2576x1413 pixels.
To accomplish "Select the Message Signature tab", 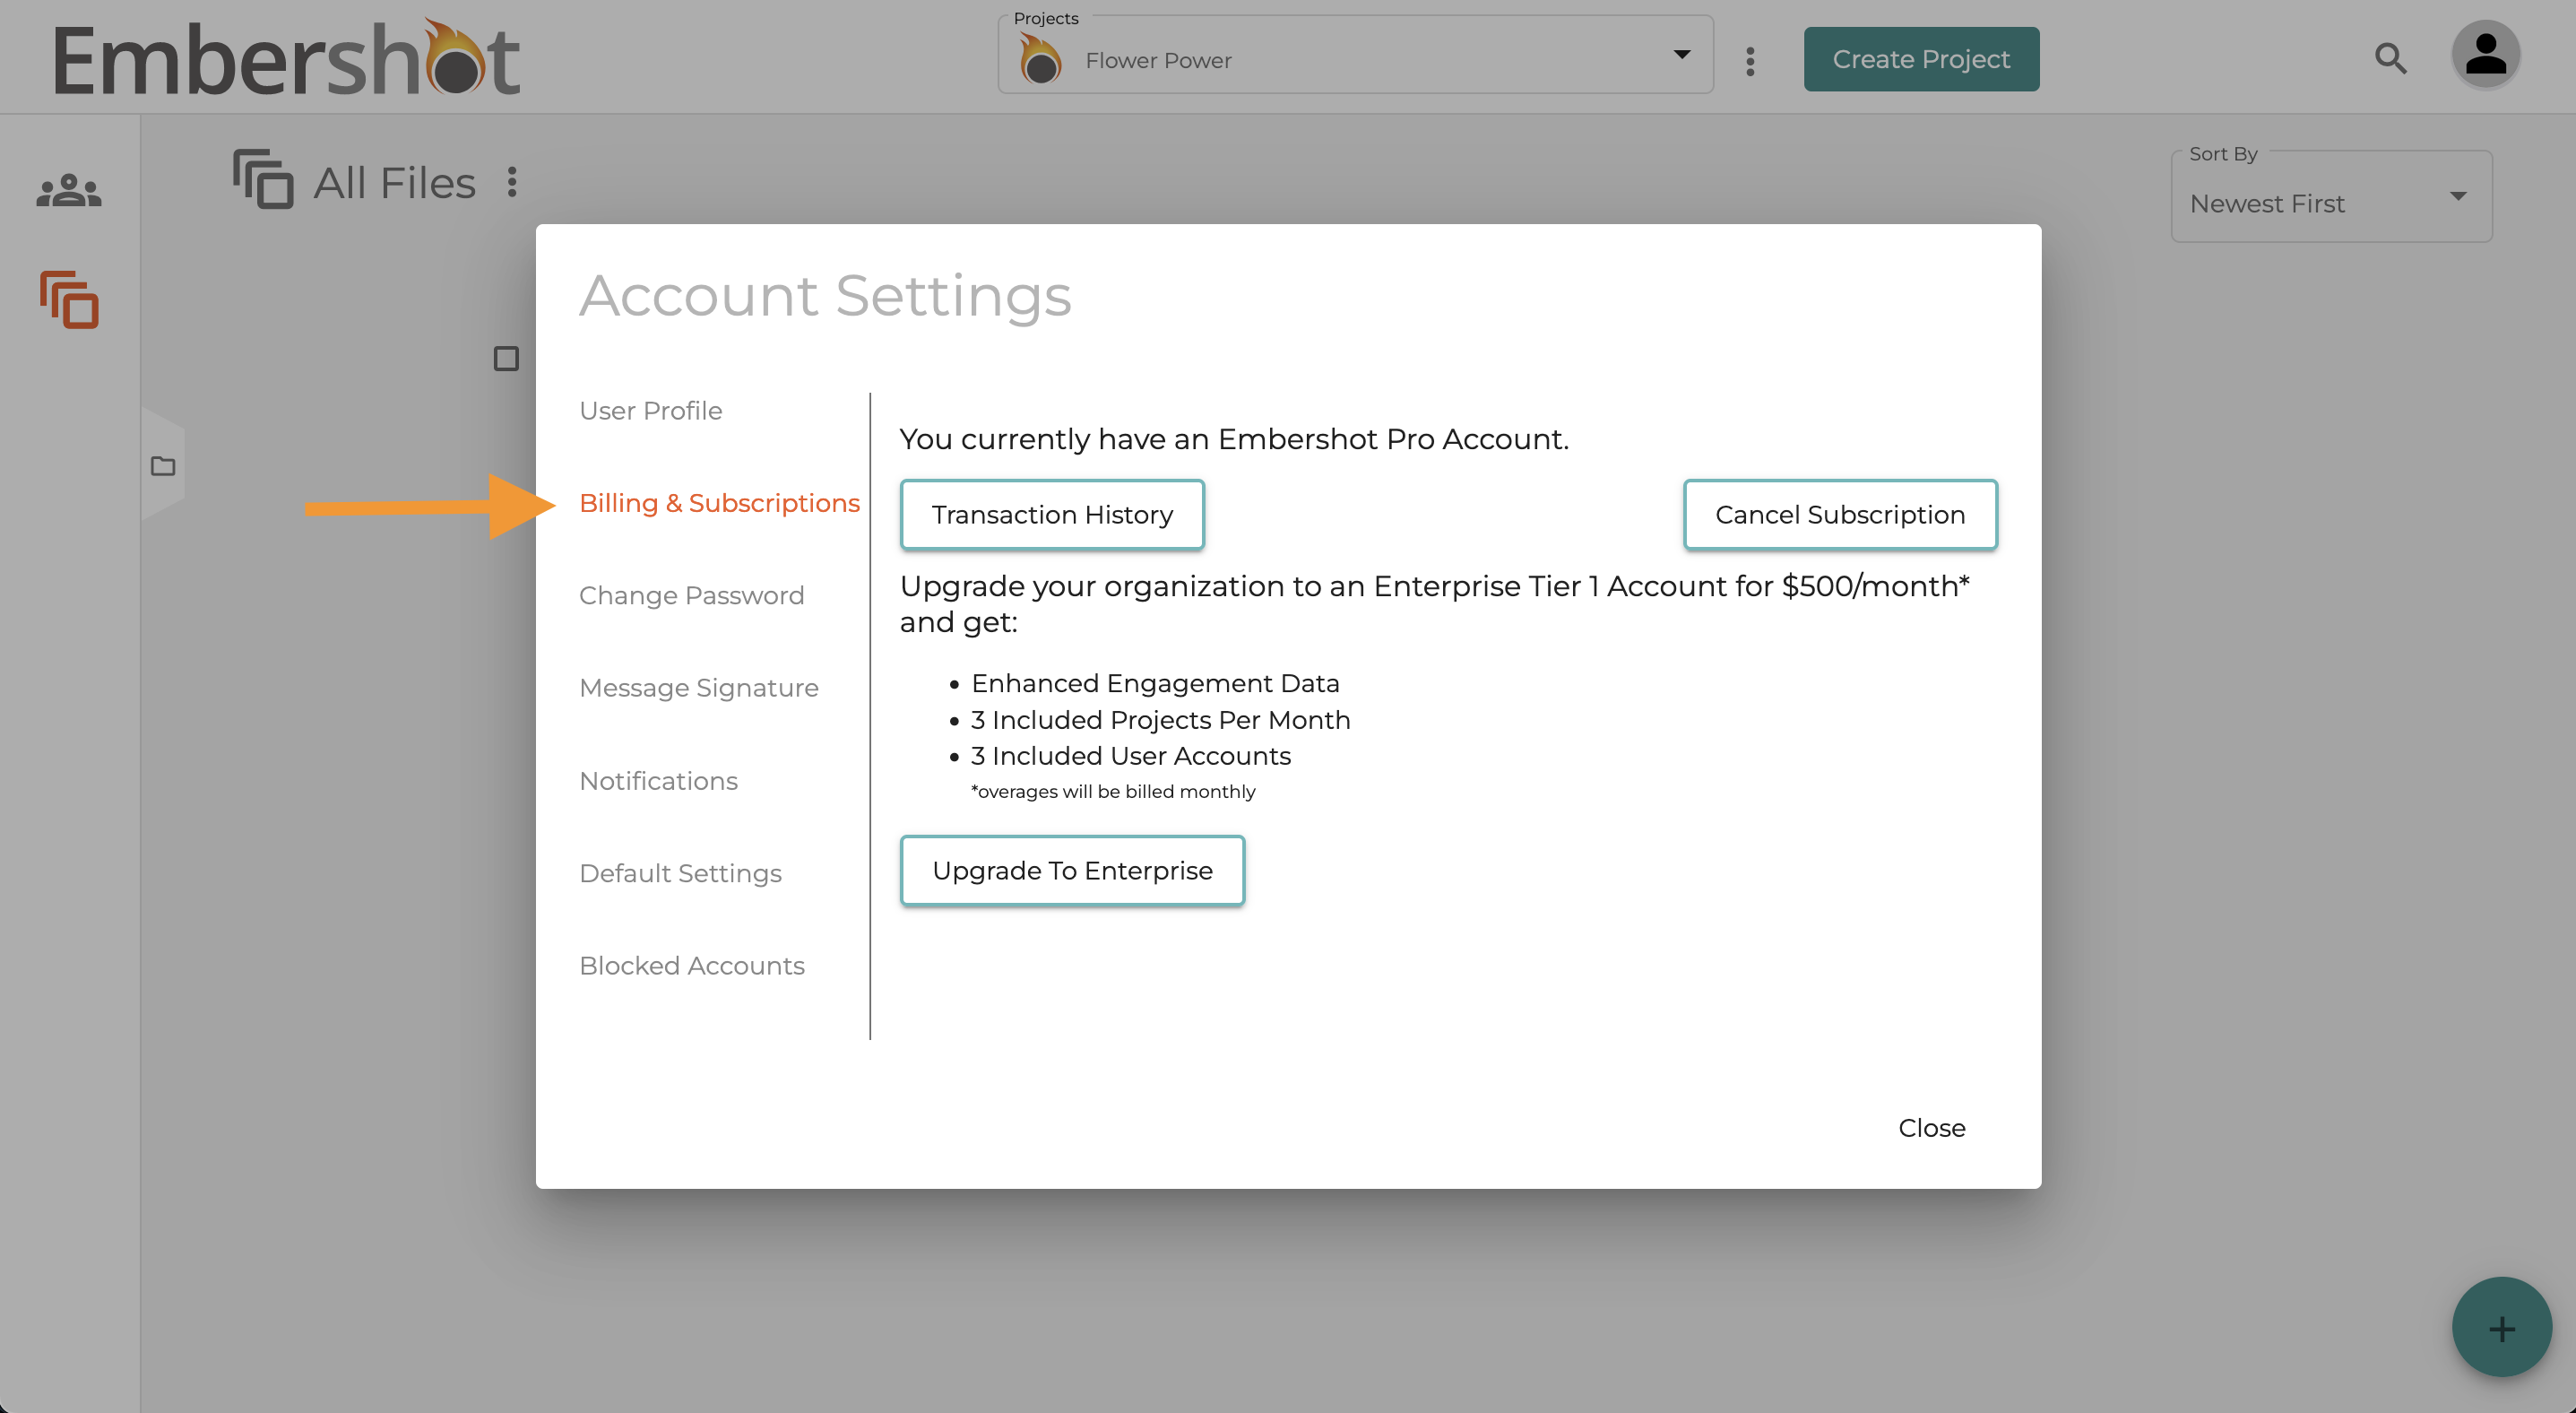I will [x=698, y=688].
